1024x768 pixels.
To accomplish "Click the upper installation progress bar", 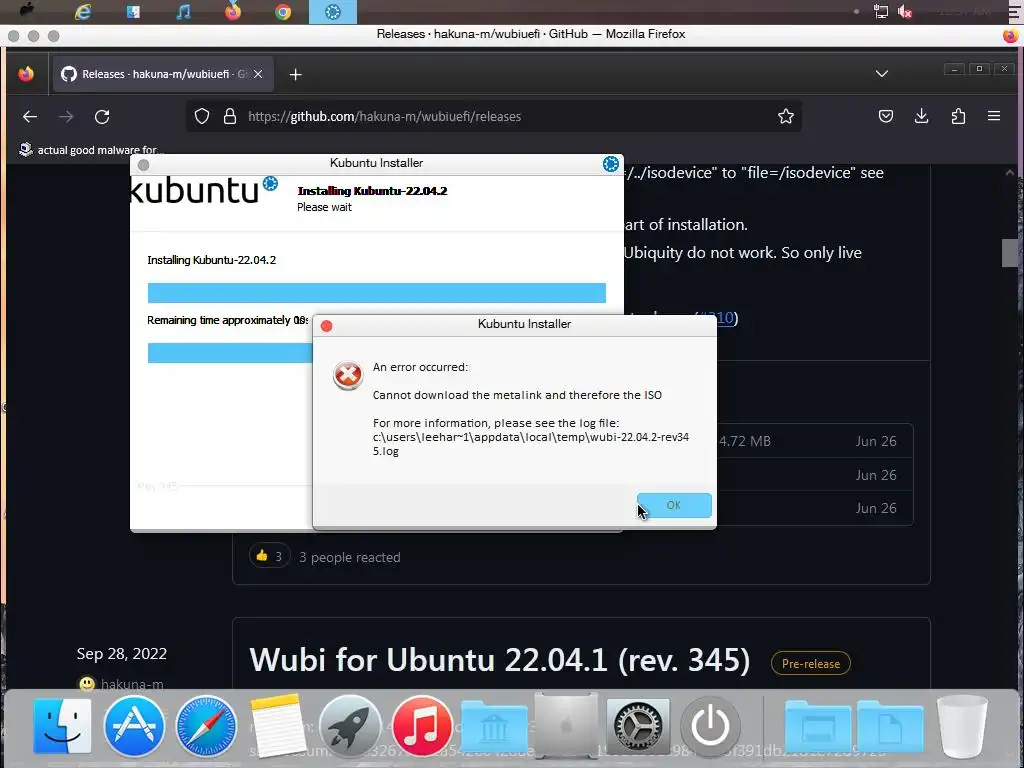I will coord(377,293).
